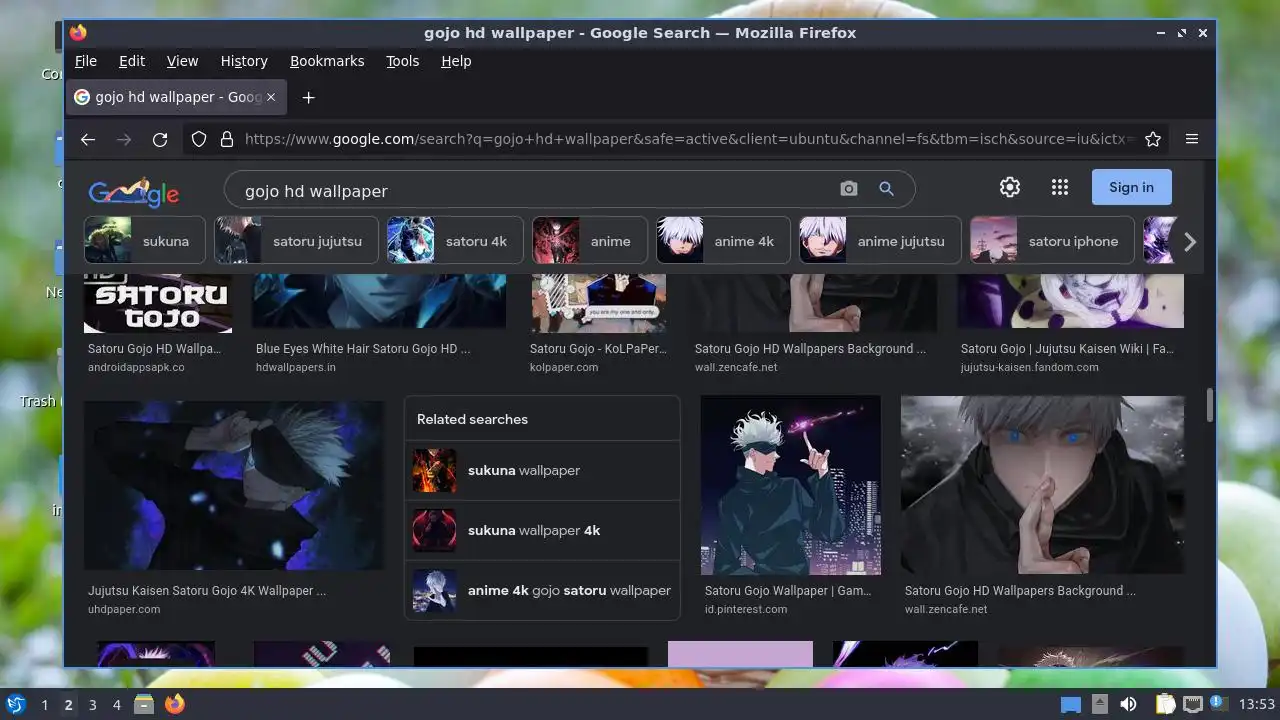Screen dimensions: 1280x720
Task: Open the Tools menu
Action: coord(403,61)
